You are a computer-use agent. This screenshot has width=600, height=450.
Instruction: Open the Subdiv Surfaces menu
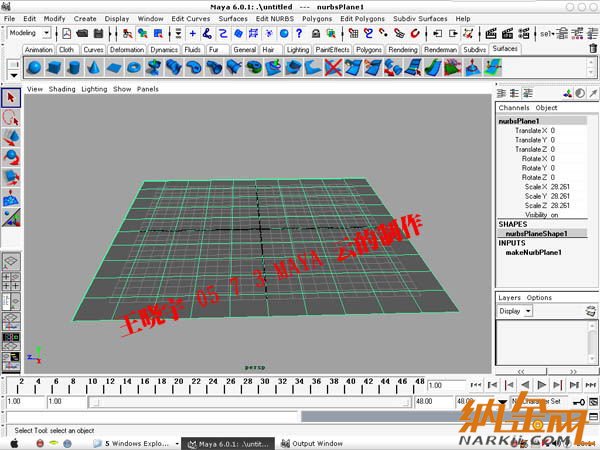point(420,19)
